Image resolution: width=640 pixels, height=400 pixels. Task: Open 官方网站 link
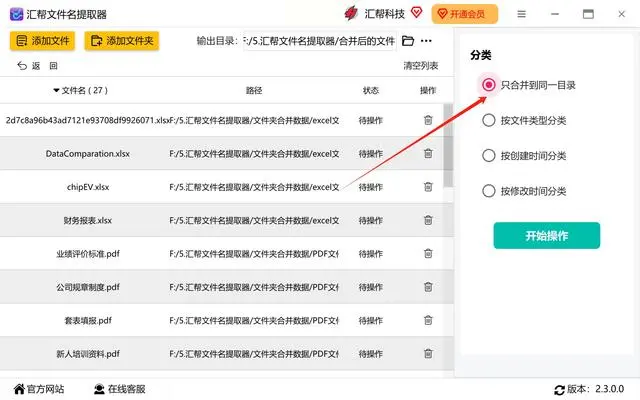coord(39,389)
